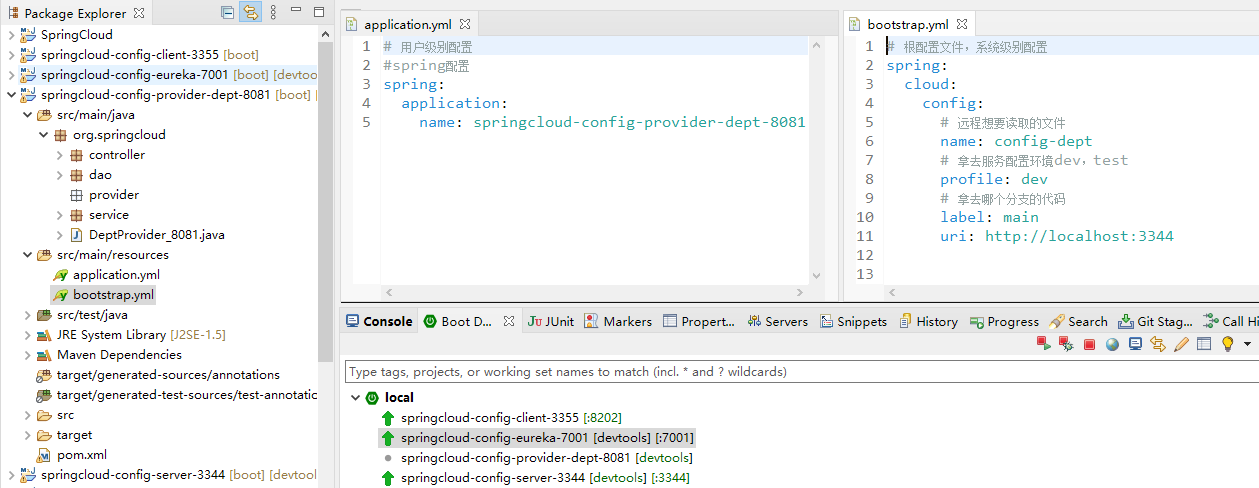Focus the Boot Dashboard filter input field

pyautogui.click(x=800, y=371)
